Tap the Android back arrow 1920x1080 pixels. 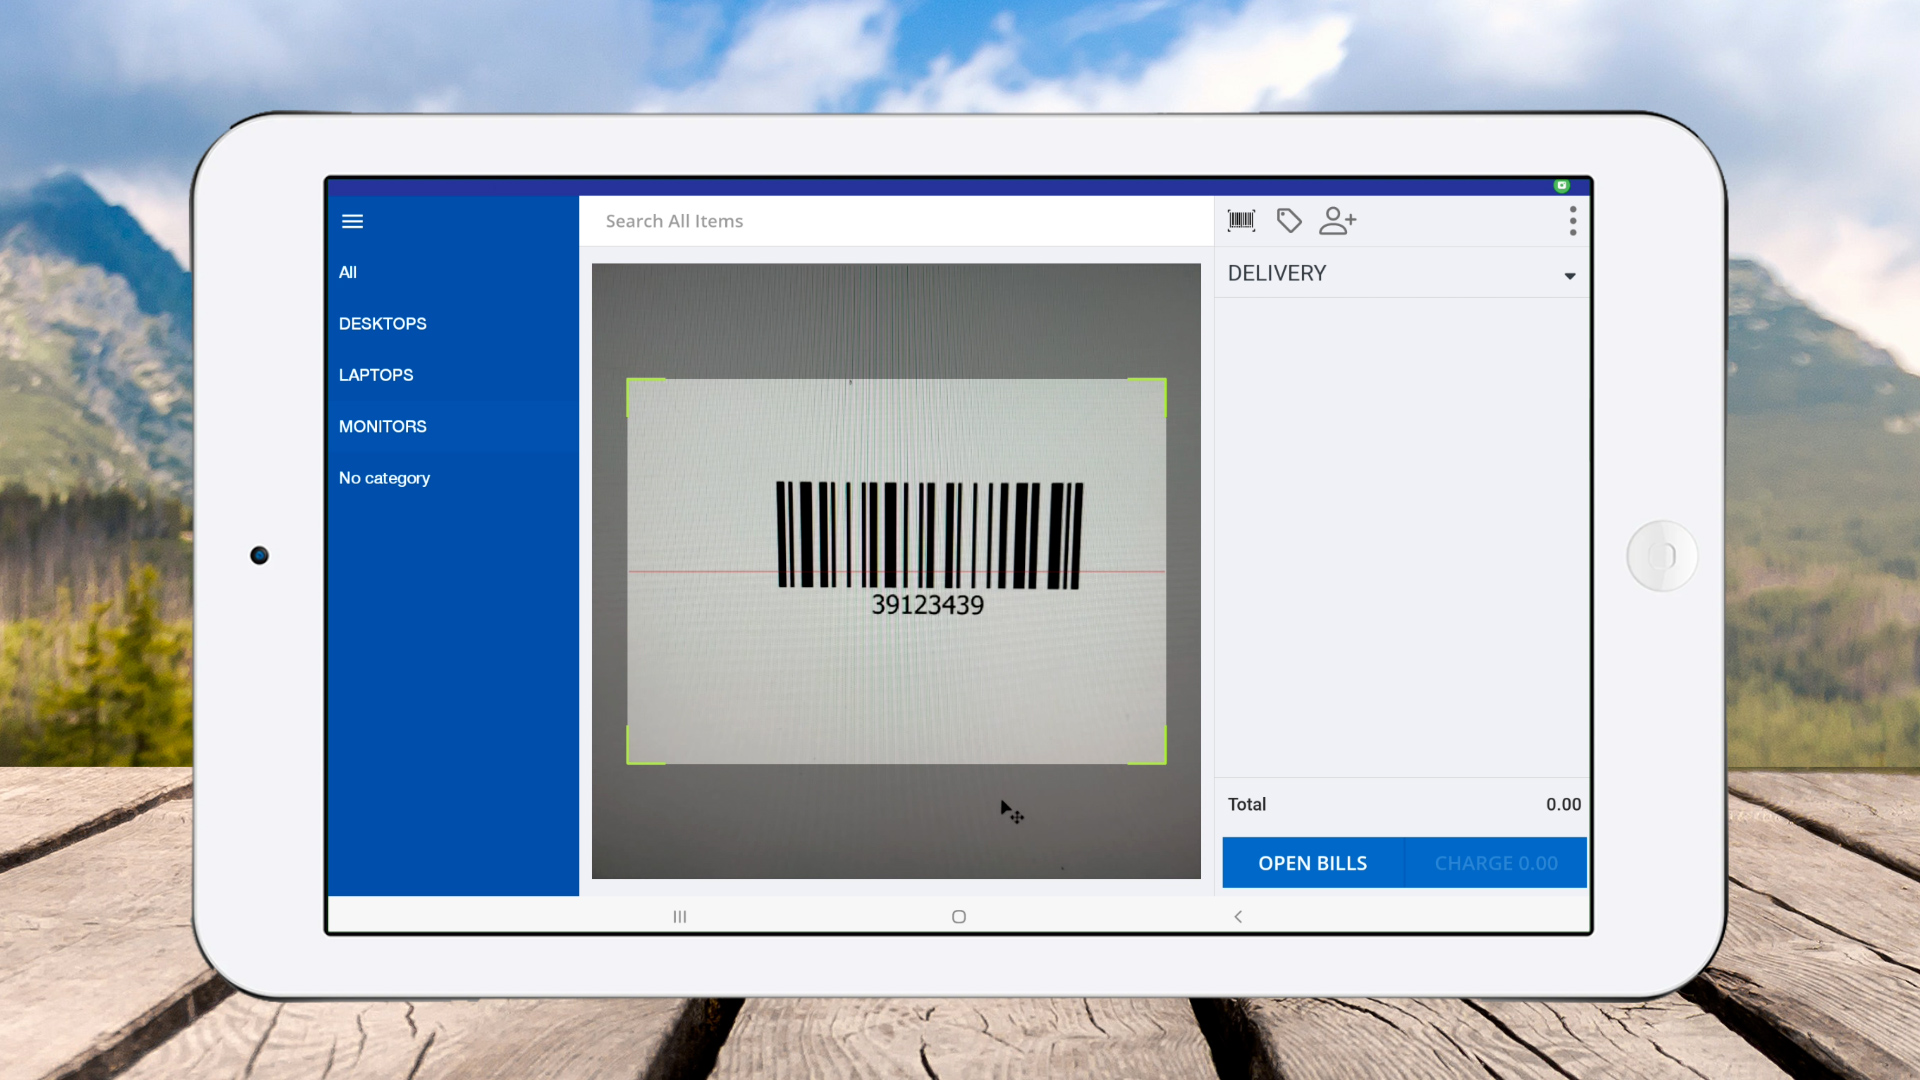tap(1238, 916)
